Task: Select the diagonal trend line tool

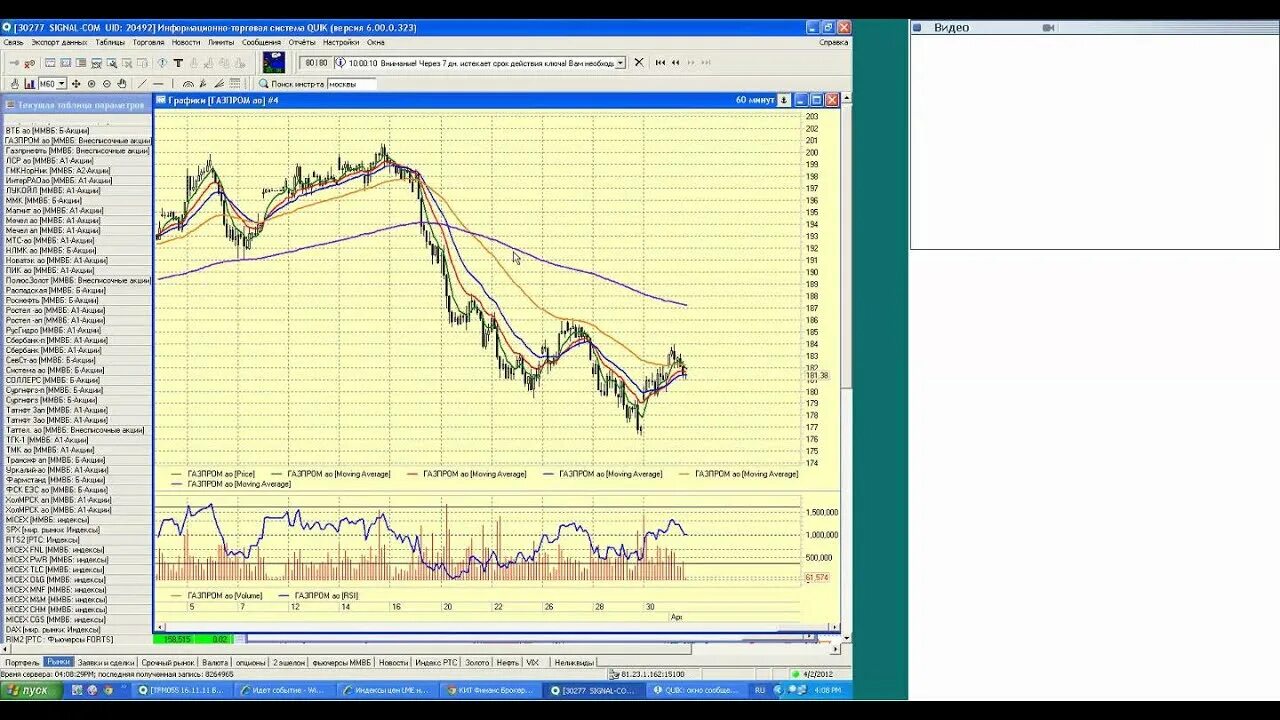Action: [x=142, y=84]
